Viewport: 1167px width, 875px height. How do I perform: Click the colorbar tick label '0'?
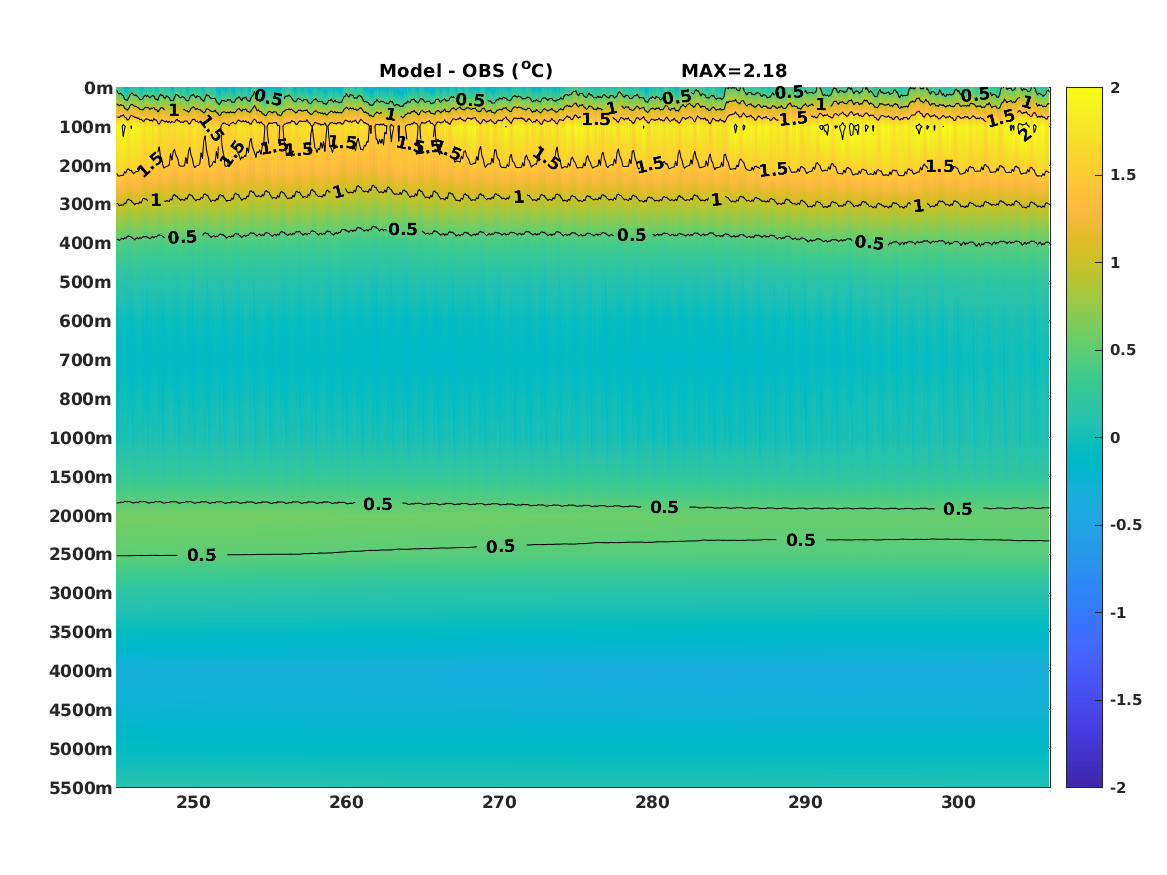pos(1115,438)
